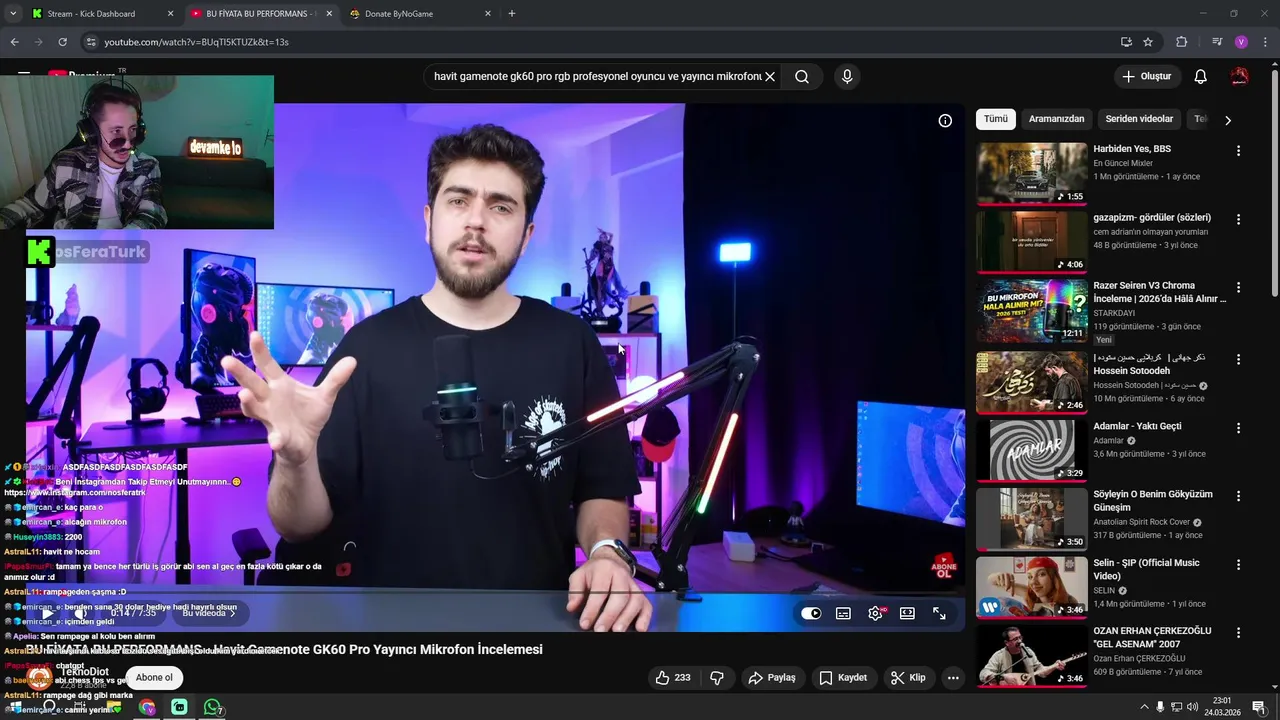
Task: Open options for gazapizm - gördüler video
Action: pyautogui.click(x=1238, y=219)
